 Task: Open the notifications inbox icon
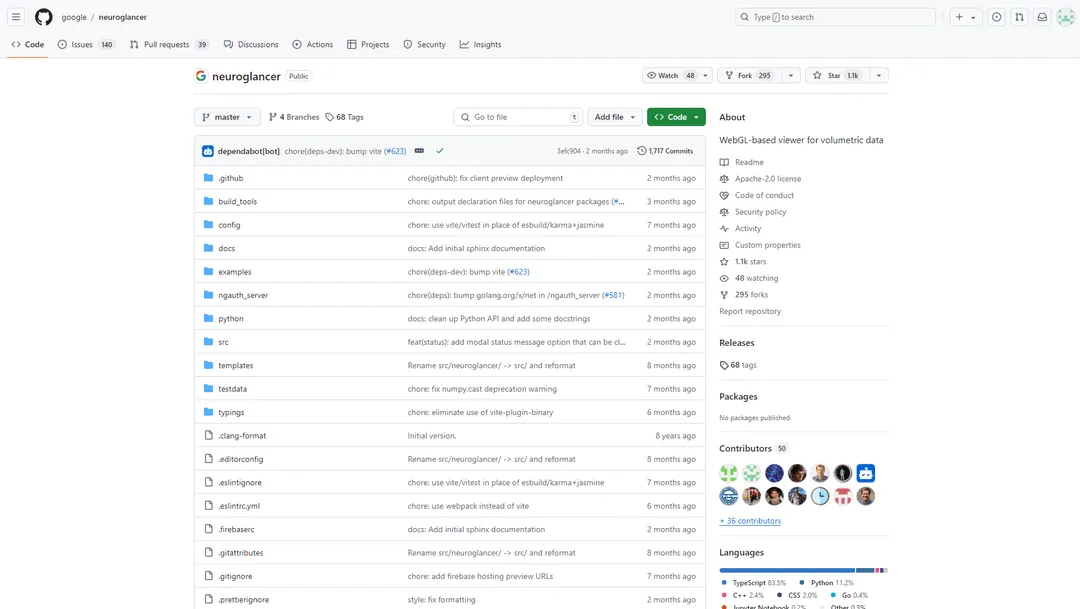click(1043, 17)
